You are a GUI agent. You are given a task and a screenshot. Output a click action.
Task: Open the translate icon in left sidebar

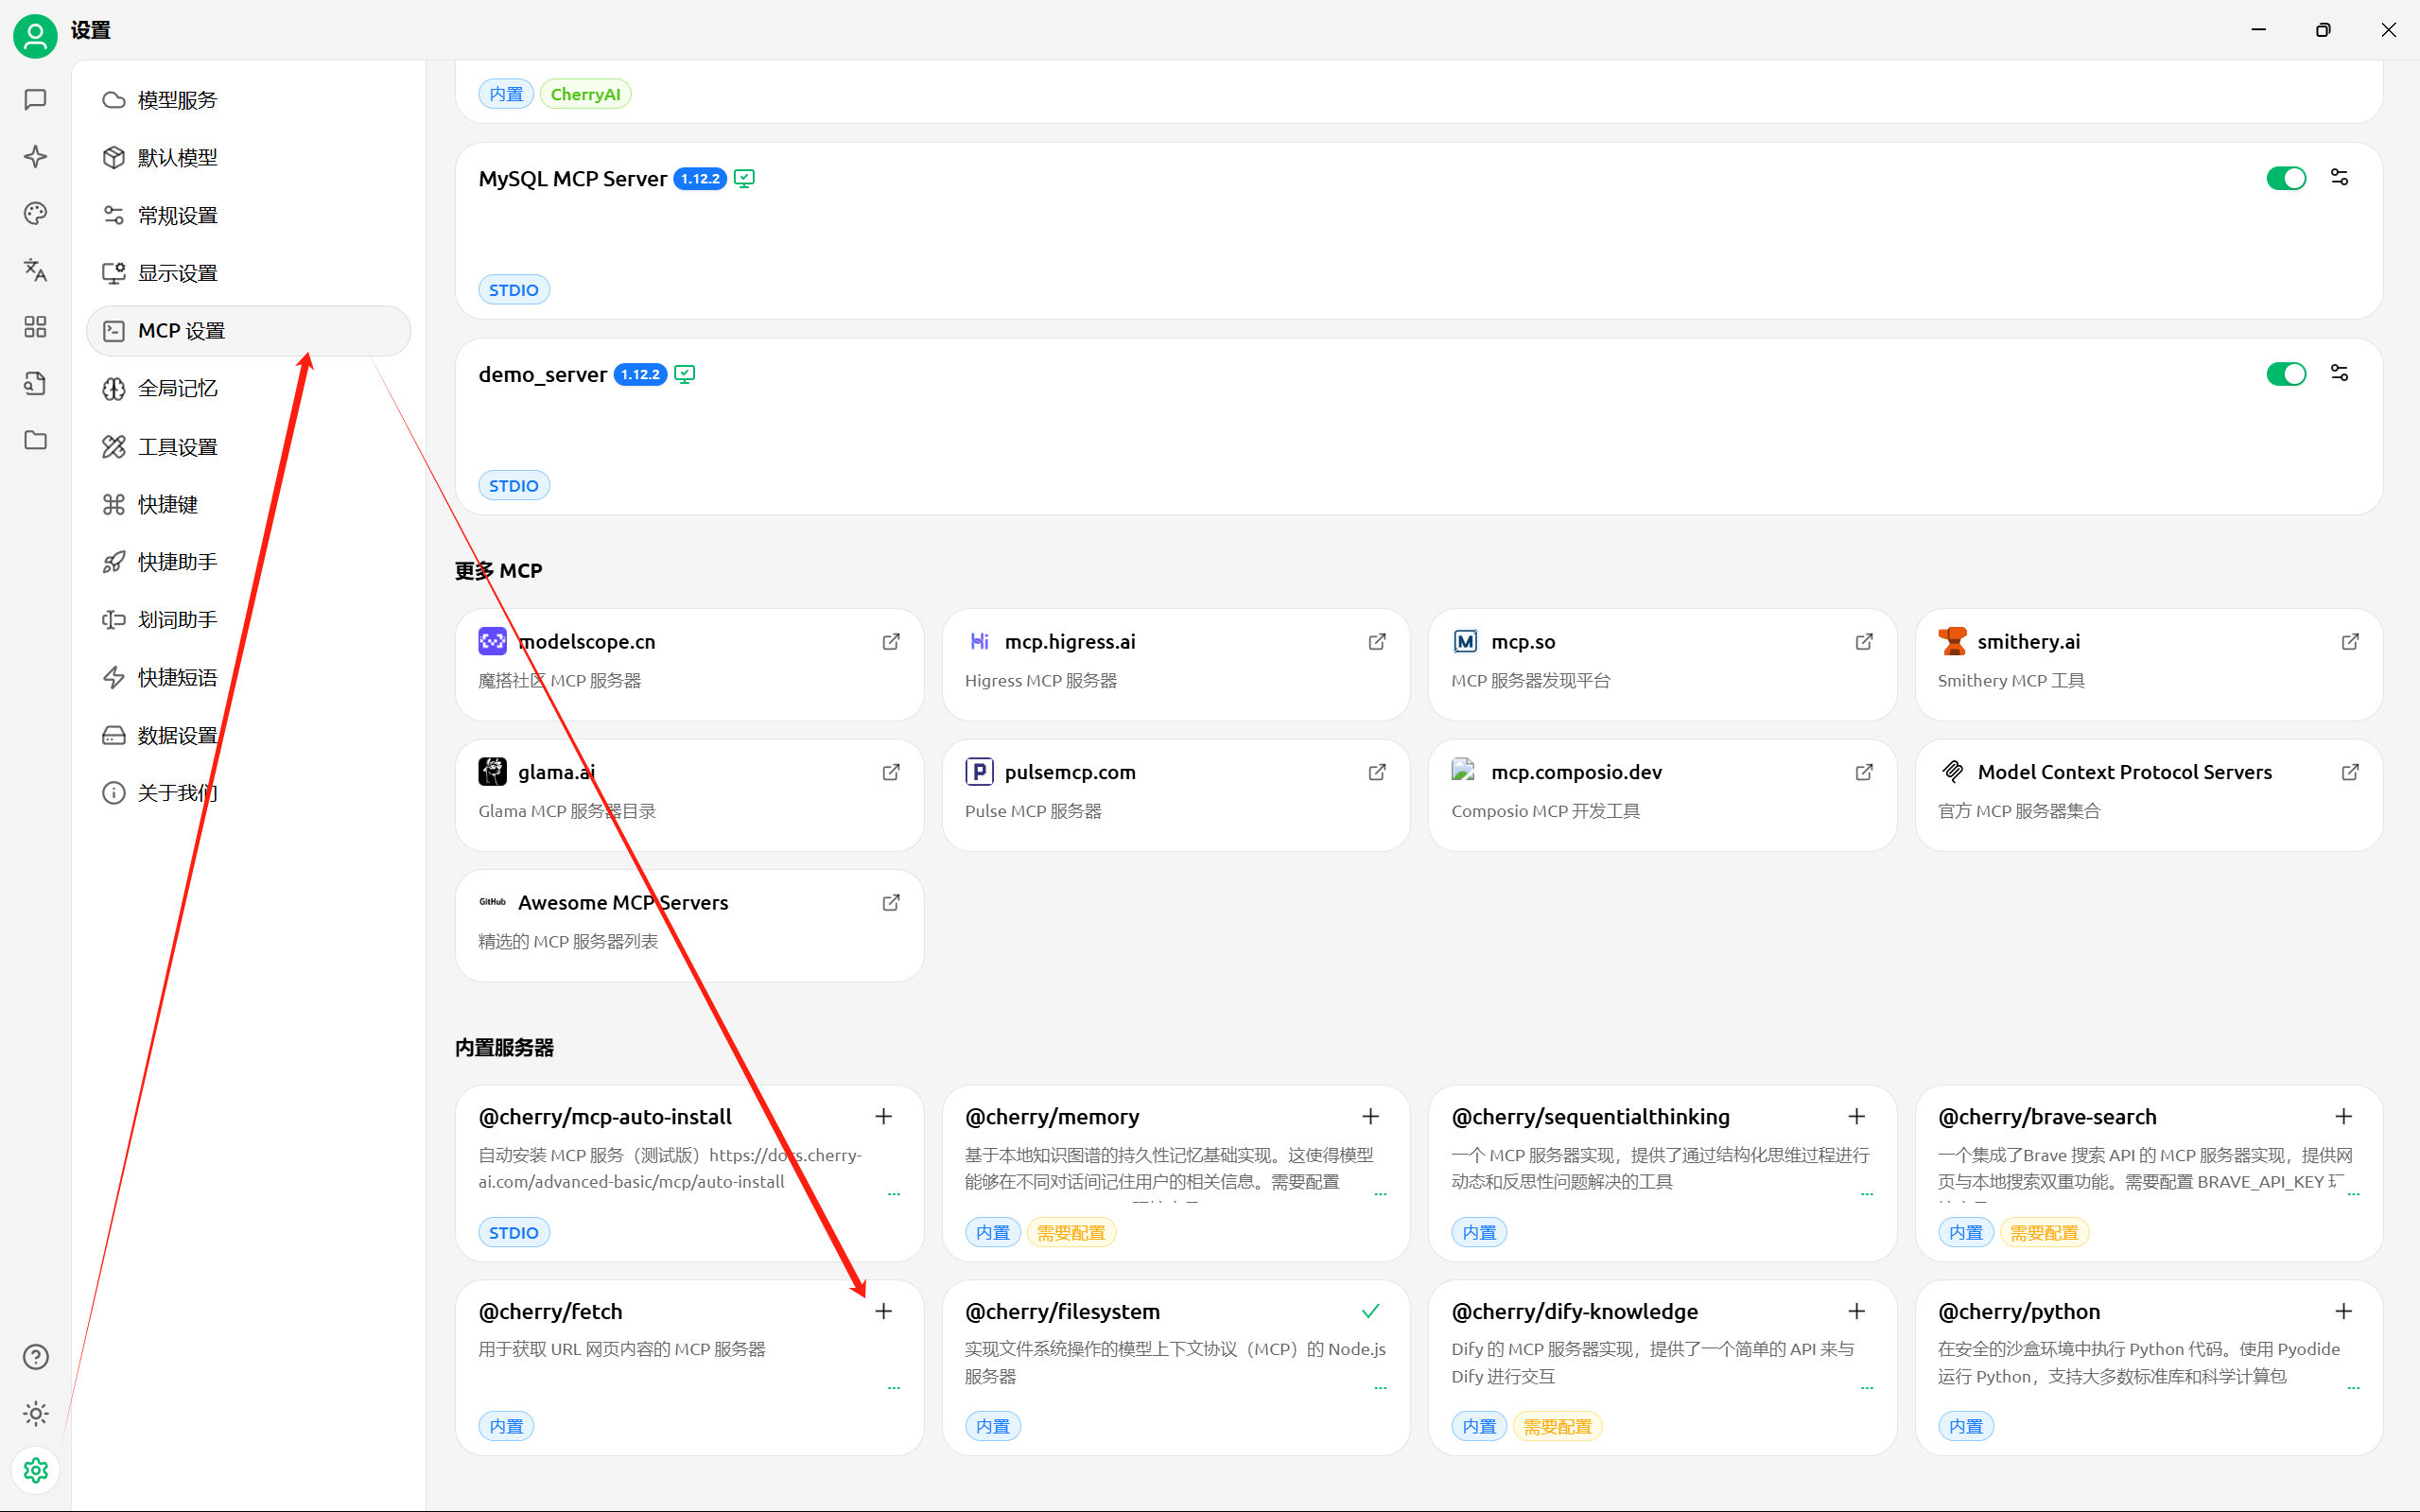click(35, 270)
